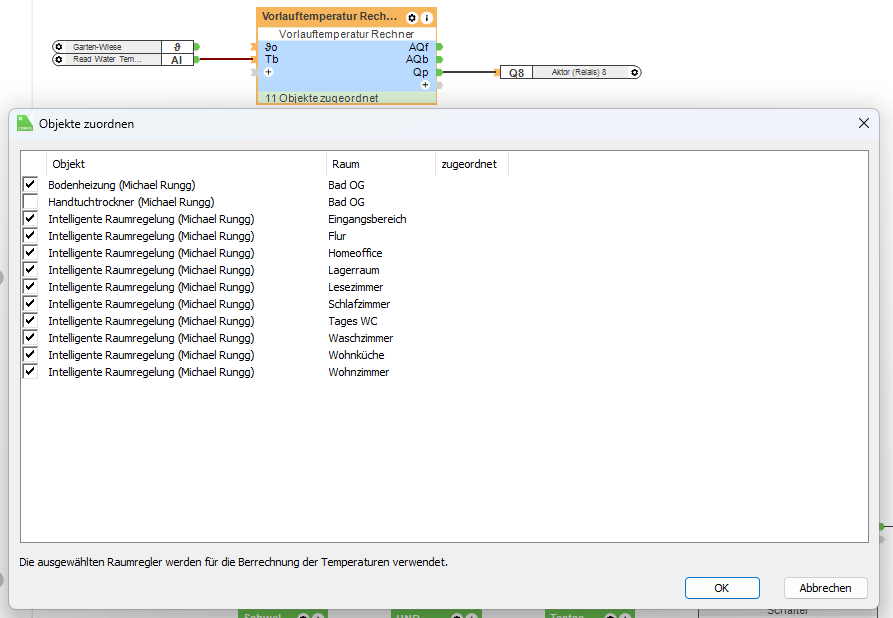This screenshot has width=893, height=618.
Task: Click room cell 'Homeoffice'
Action: [355, 253]
